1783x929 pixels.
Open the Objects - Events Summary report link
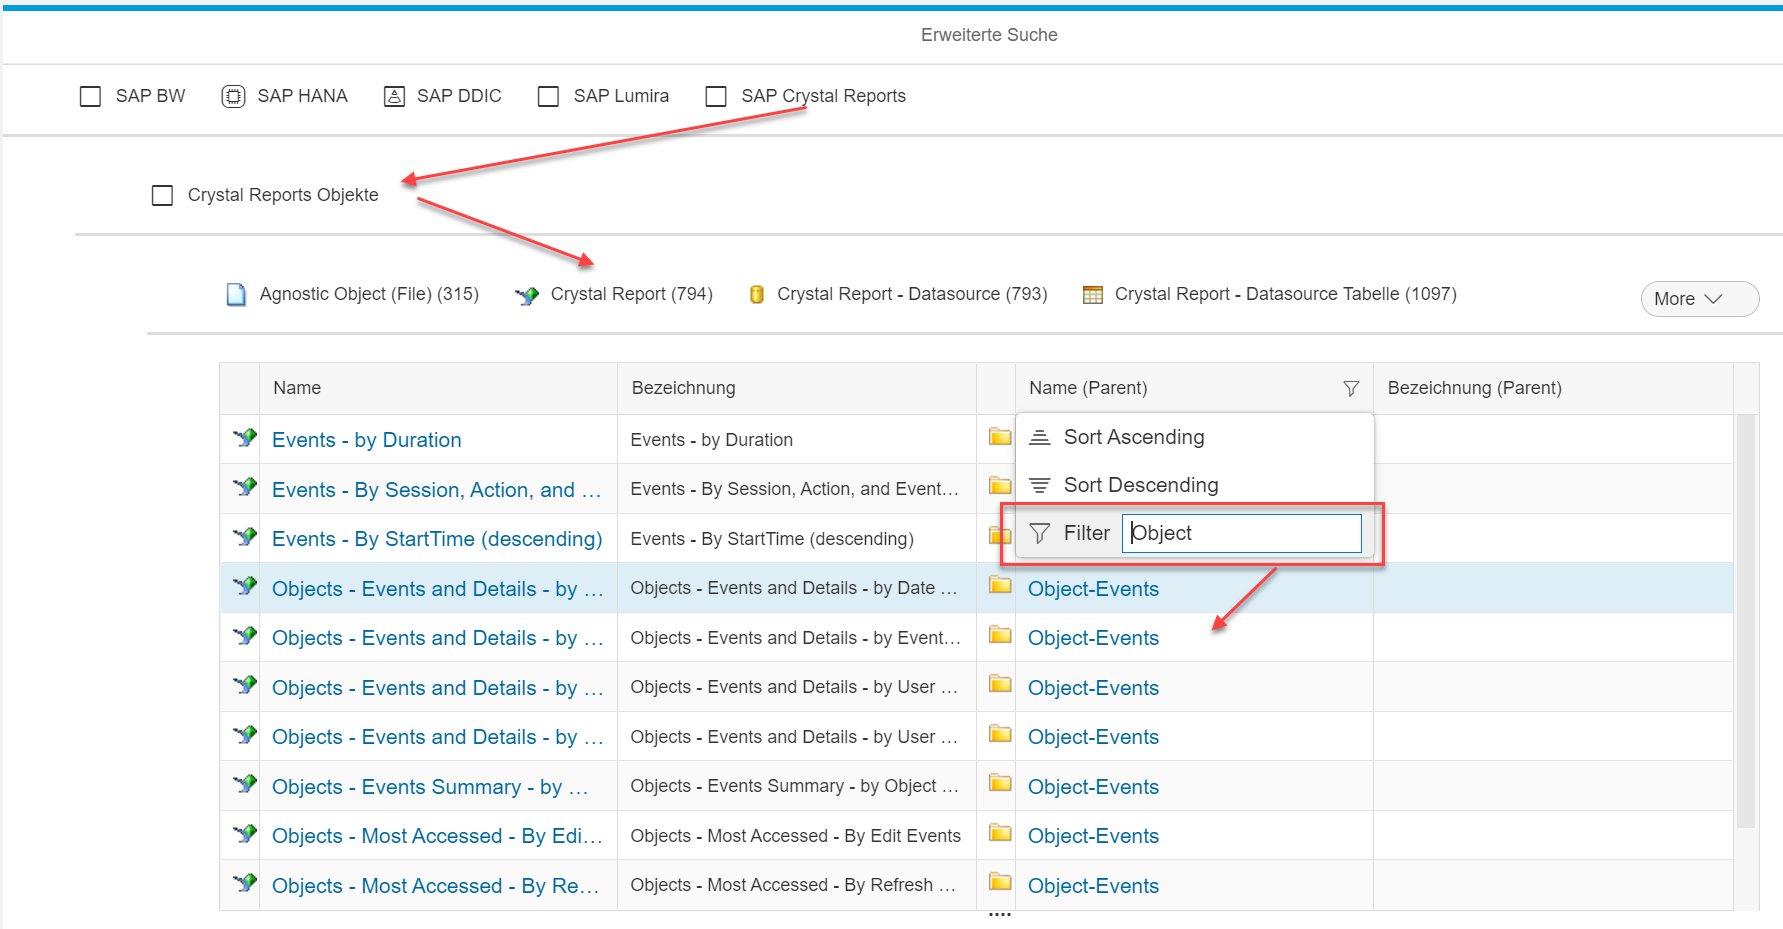tap(430, 787)
